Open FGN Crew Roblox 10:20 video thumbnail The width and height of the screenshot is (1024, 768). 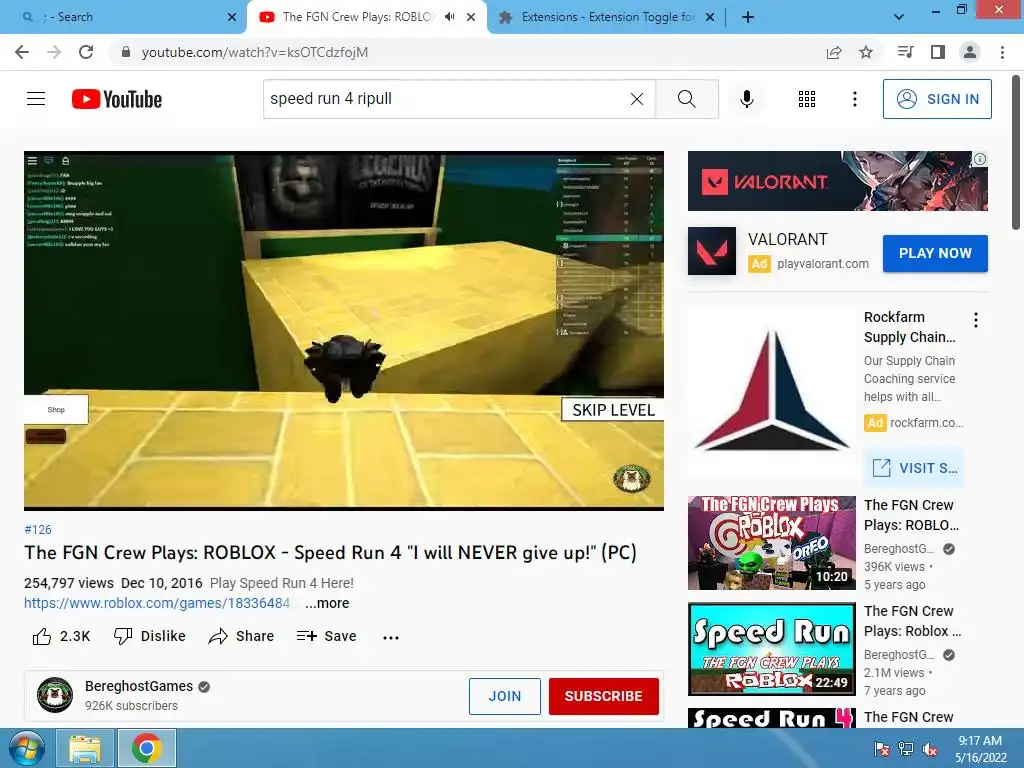point(771,543)
